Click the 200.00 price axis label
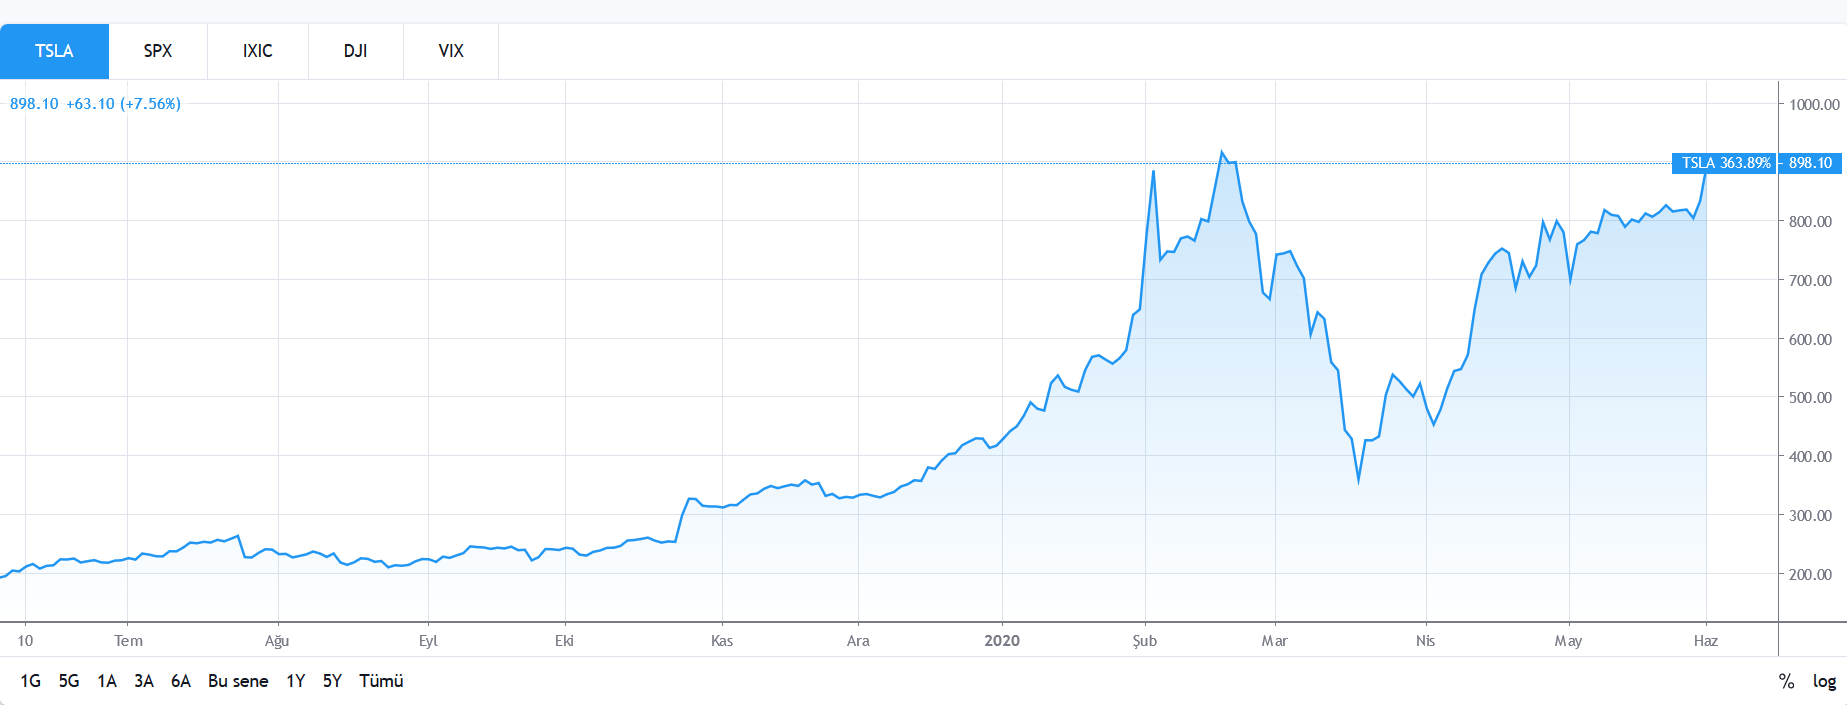This screenshot has width=1847, height=705. coord(1810,575)
